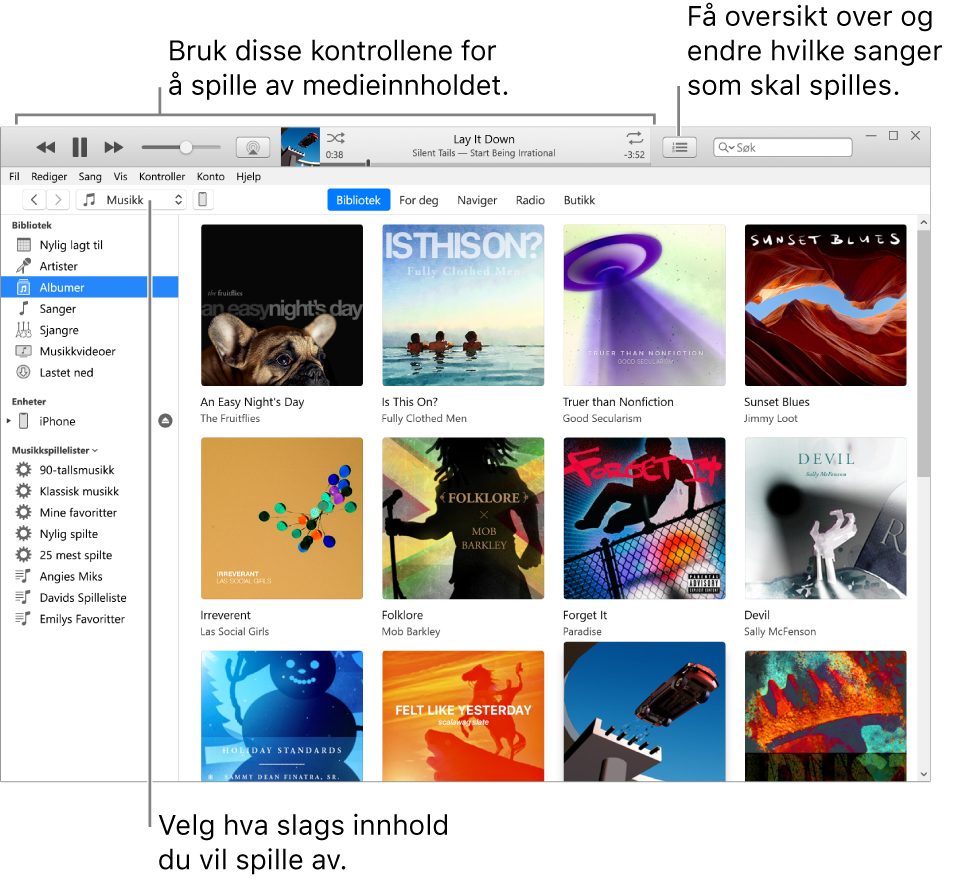Switch to the Radio tab

[530, 200]
